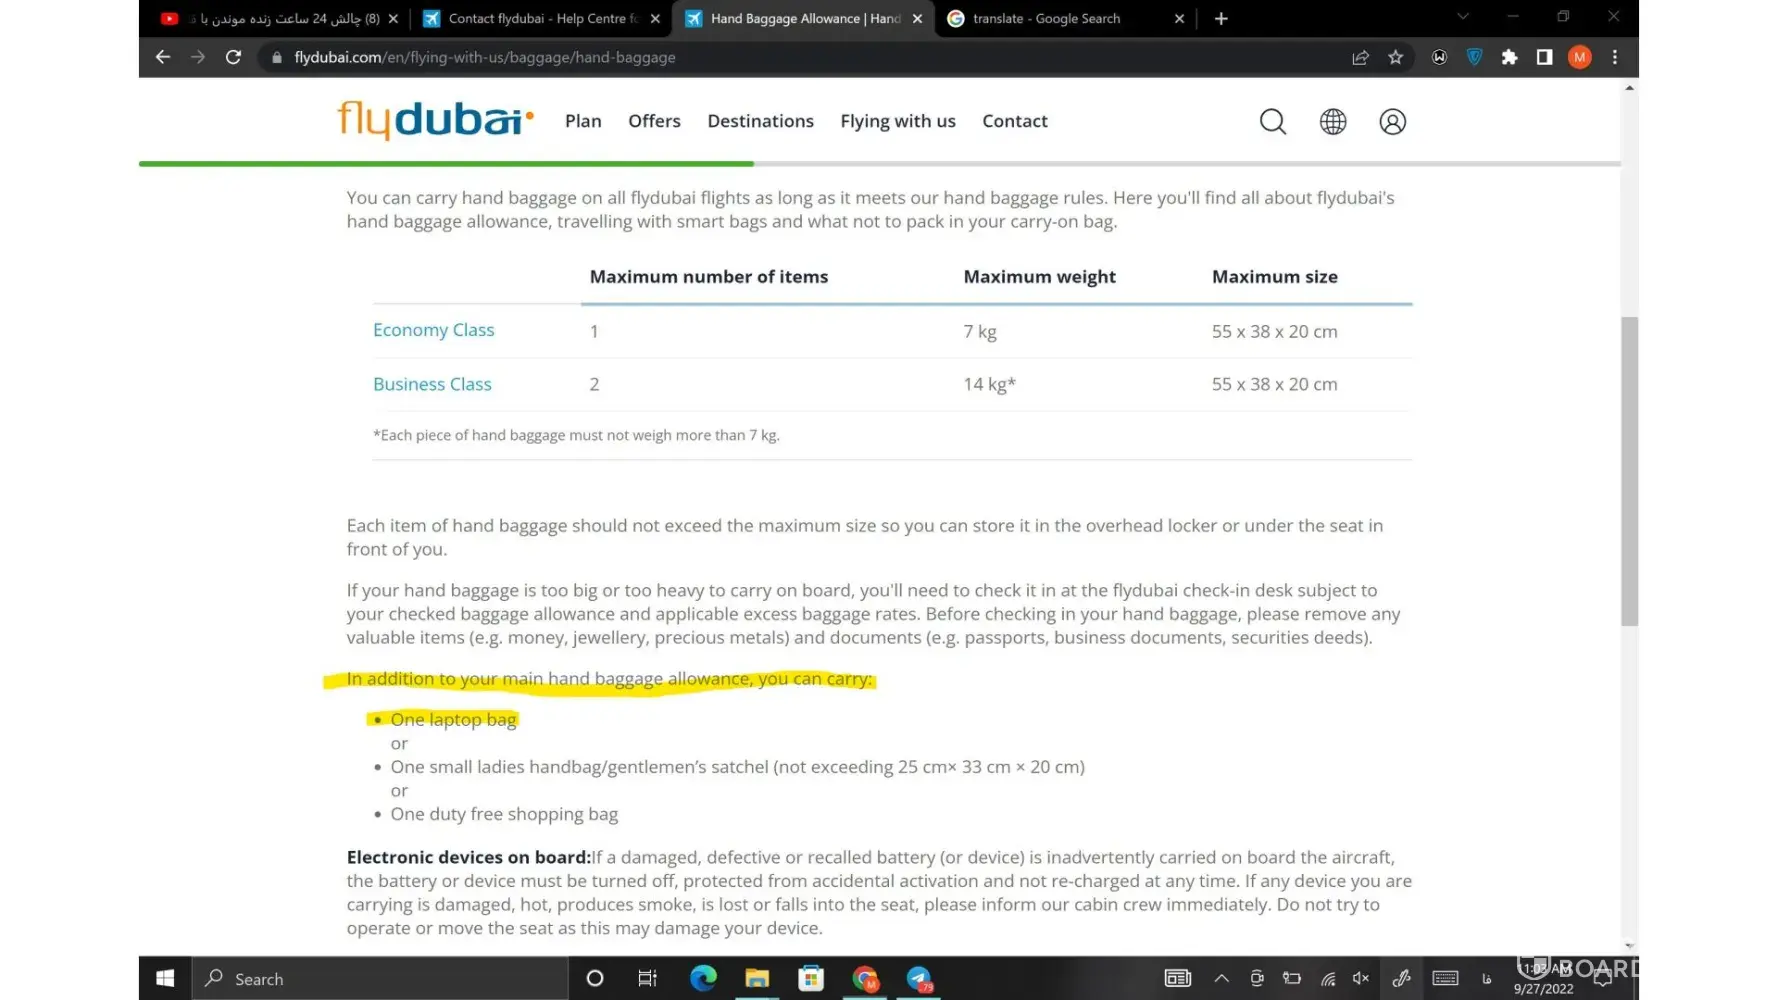The image size is (1778, 1000).
Task: Open the Contact menu
Action: point(1015,121)
